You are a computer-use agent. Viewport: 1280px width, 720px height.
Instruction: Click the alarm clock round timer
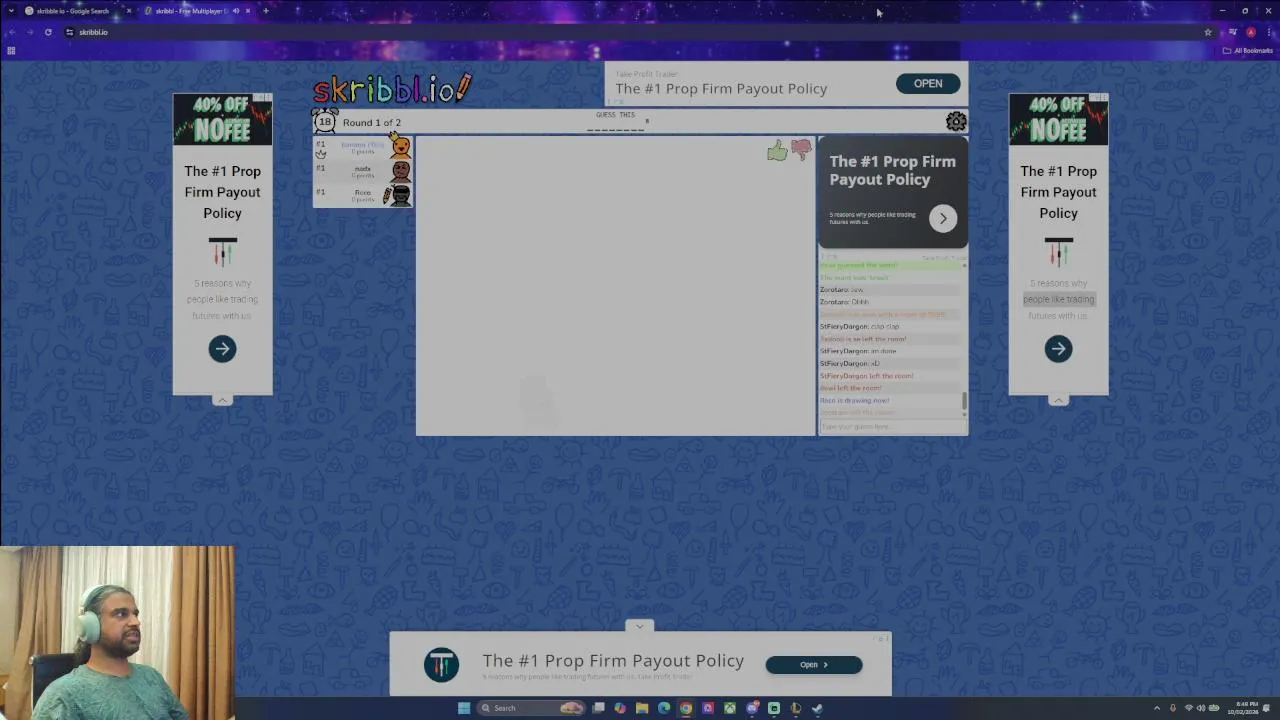coord(325,122)
